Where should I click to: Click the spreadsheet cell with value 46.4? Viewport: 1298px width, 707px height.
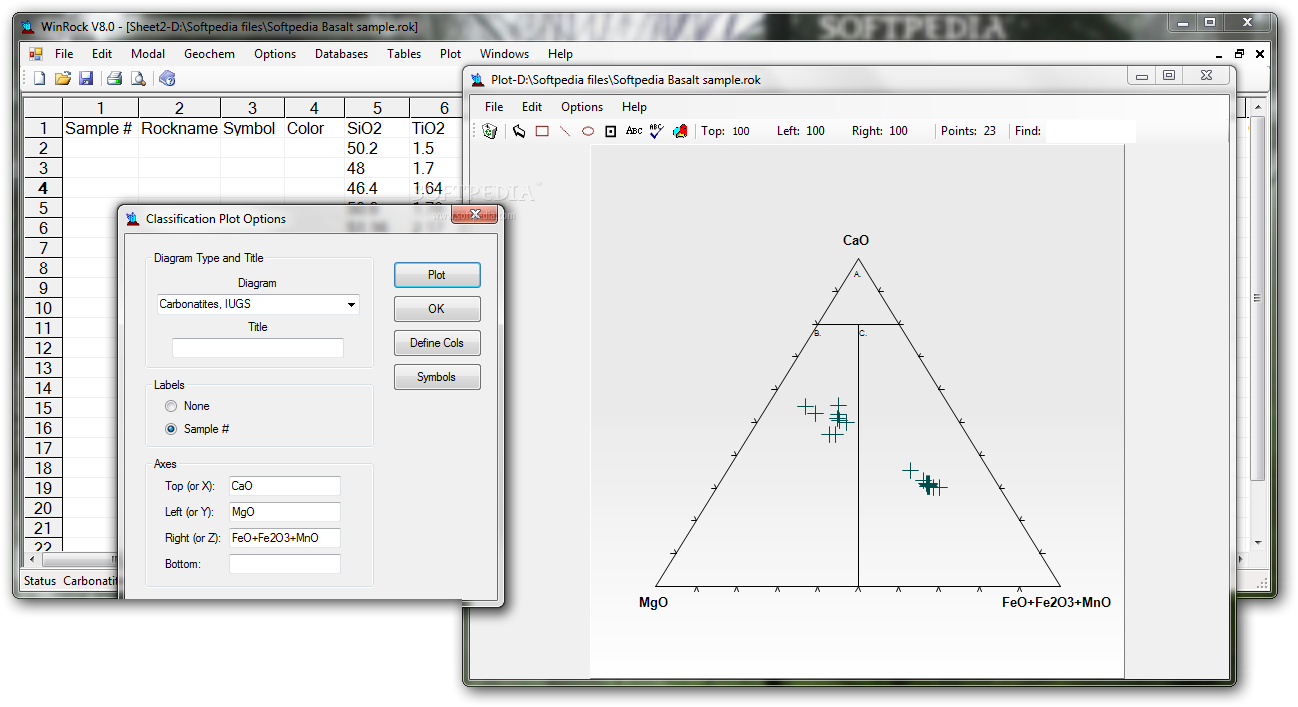[x=377, y=188]
